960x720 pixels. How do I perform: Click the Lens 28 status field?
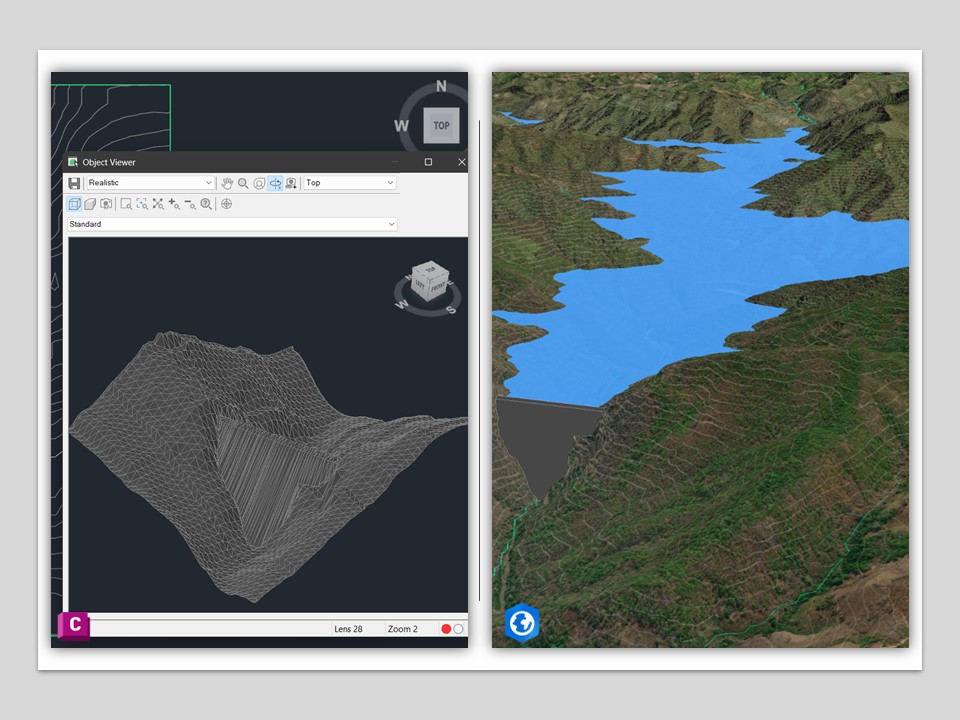pyautogui.click(x=347, y=629)
